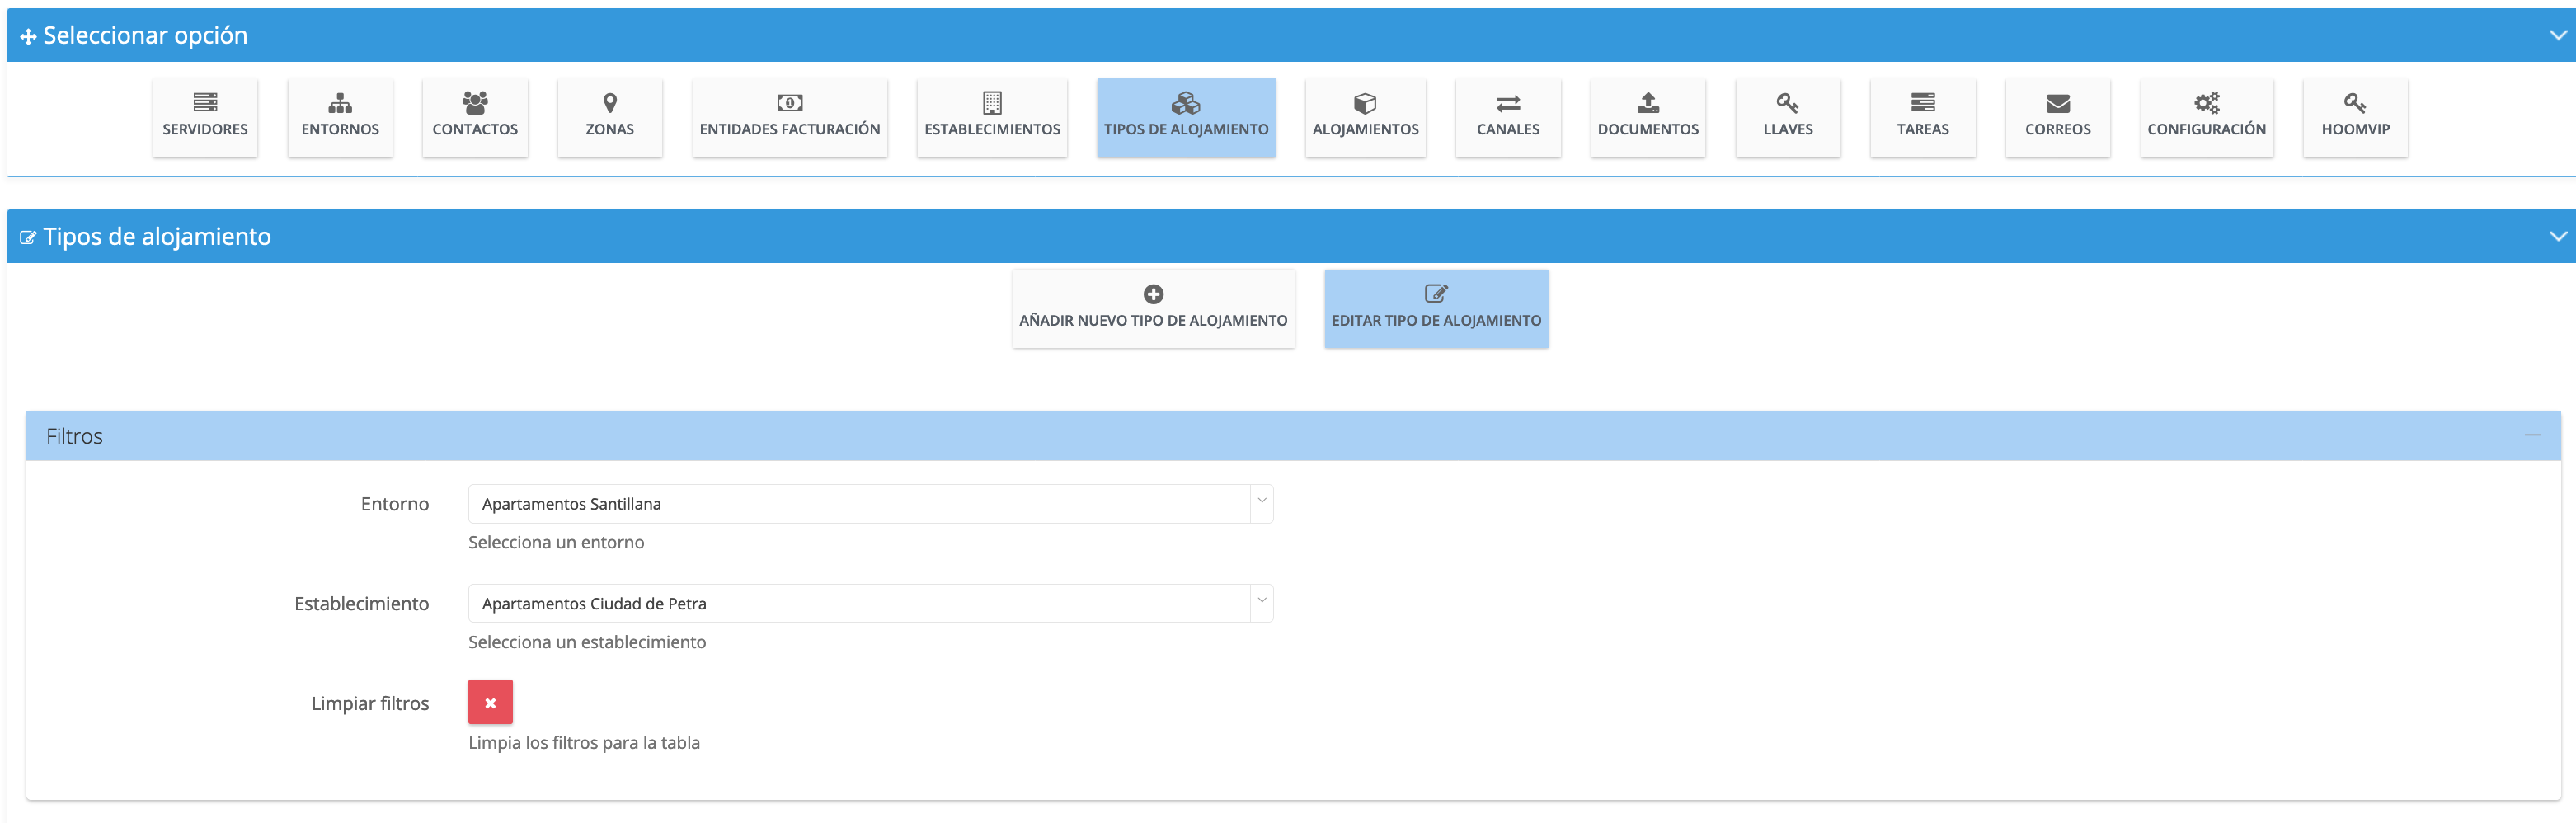This screenshot has height=823, width=2576.
Task: Open the Entorno dropdown
Action: pyautogui.click(x=870, y=503)
